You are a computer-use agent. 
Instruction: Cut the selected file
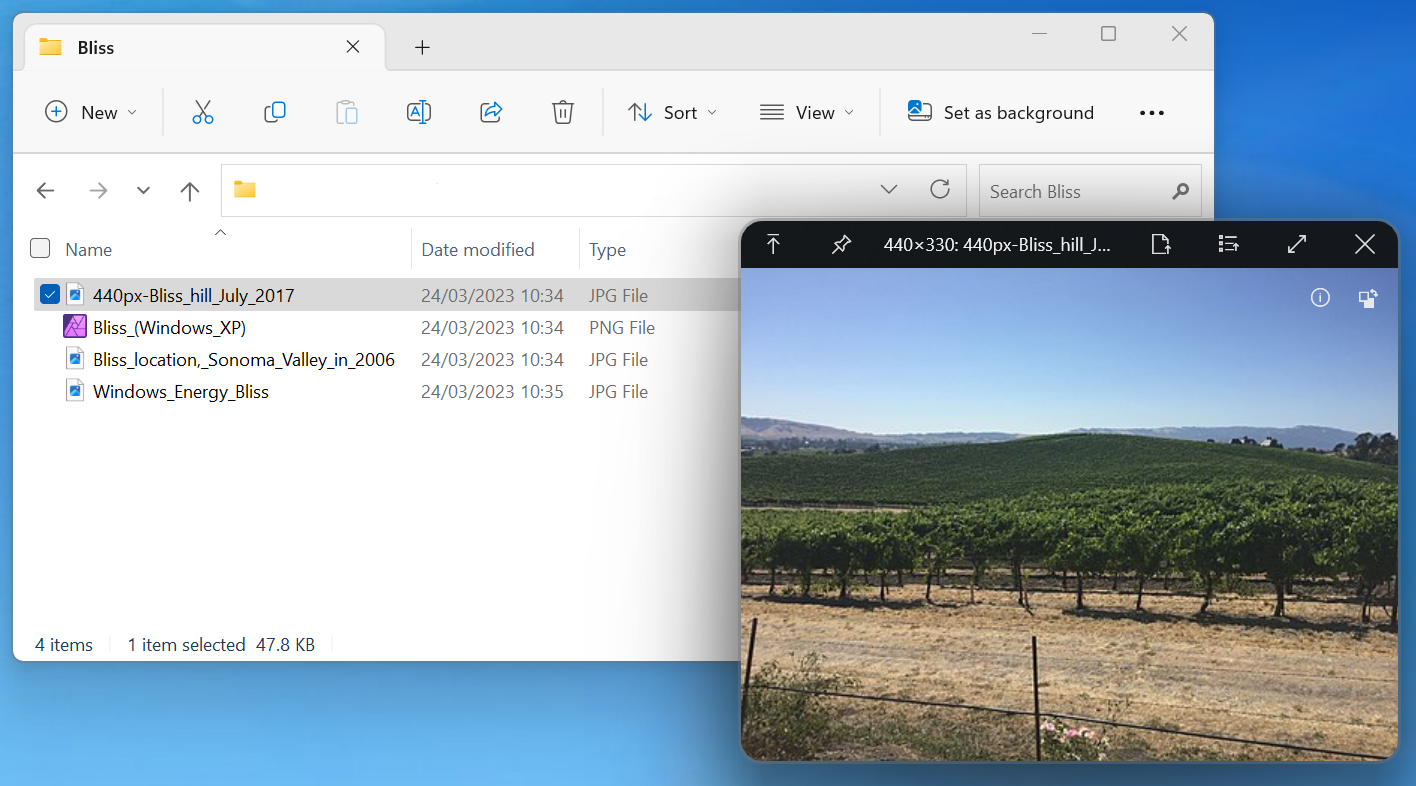[x=203, y=112]
